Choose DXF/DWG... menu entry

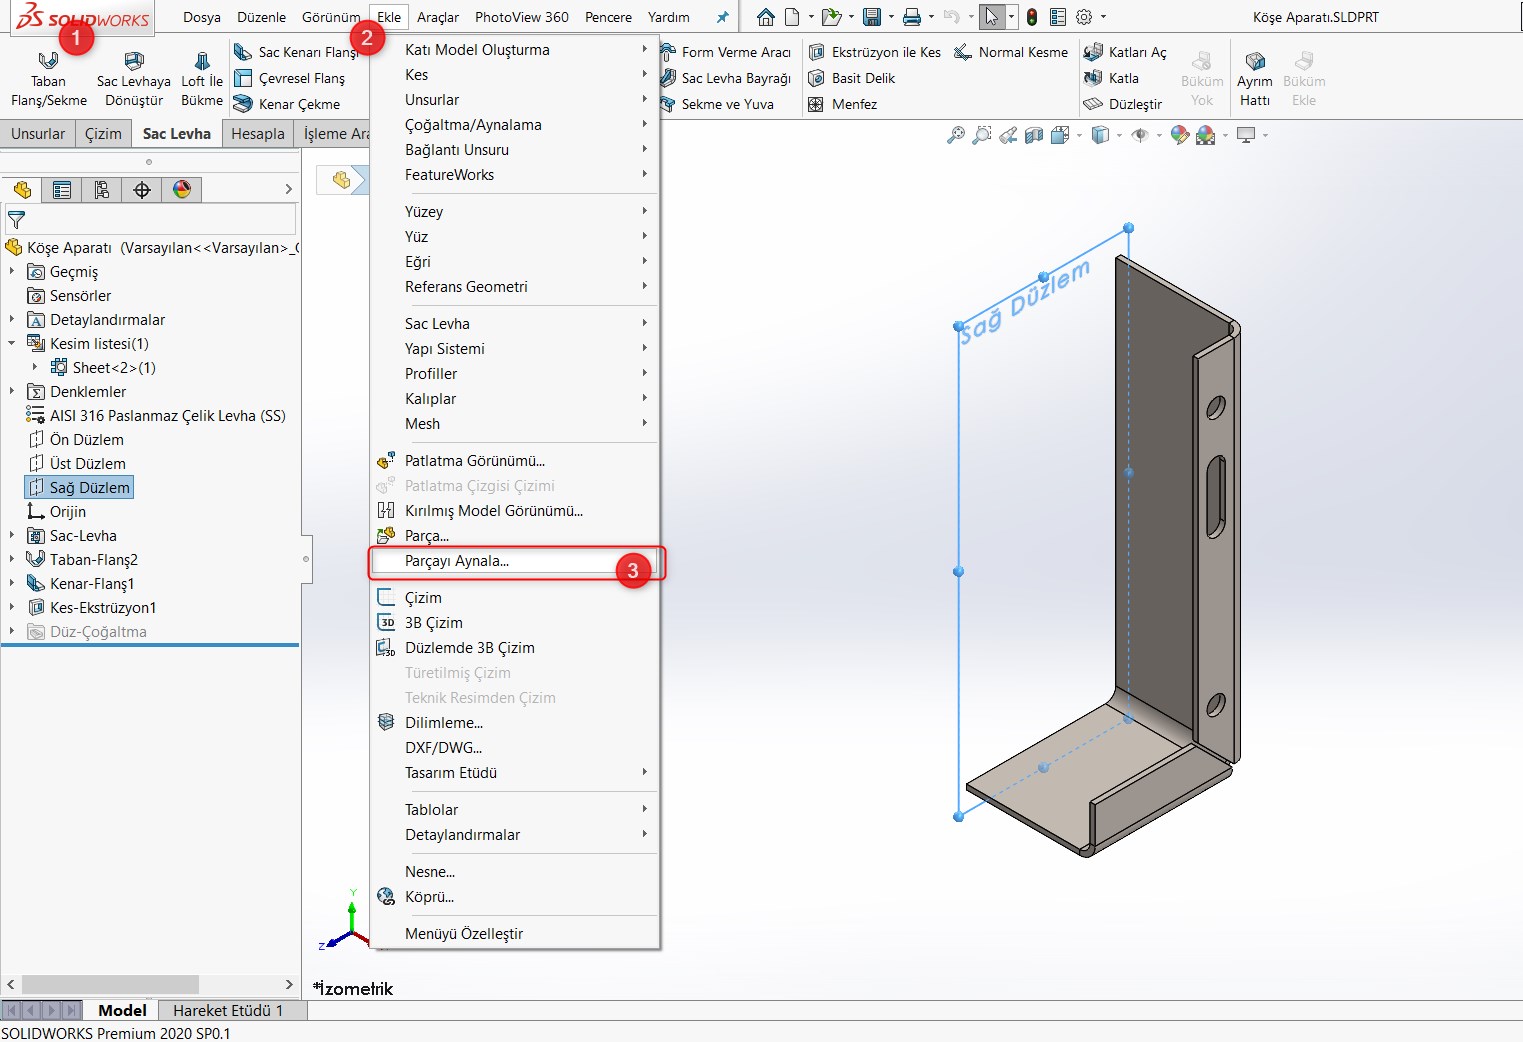click(x=515, y=748)
